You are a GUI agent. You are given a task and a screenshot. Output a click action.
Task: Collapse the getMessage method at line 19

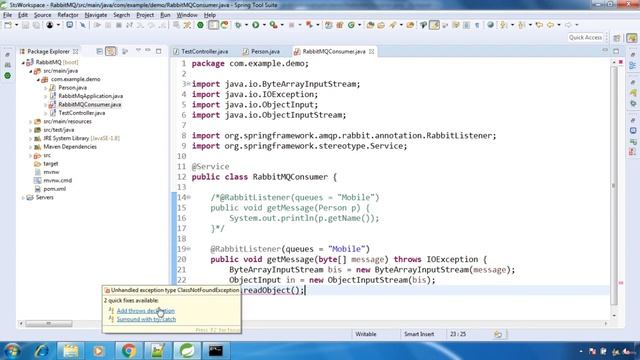point(188,249)
